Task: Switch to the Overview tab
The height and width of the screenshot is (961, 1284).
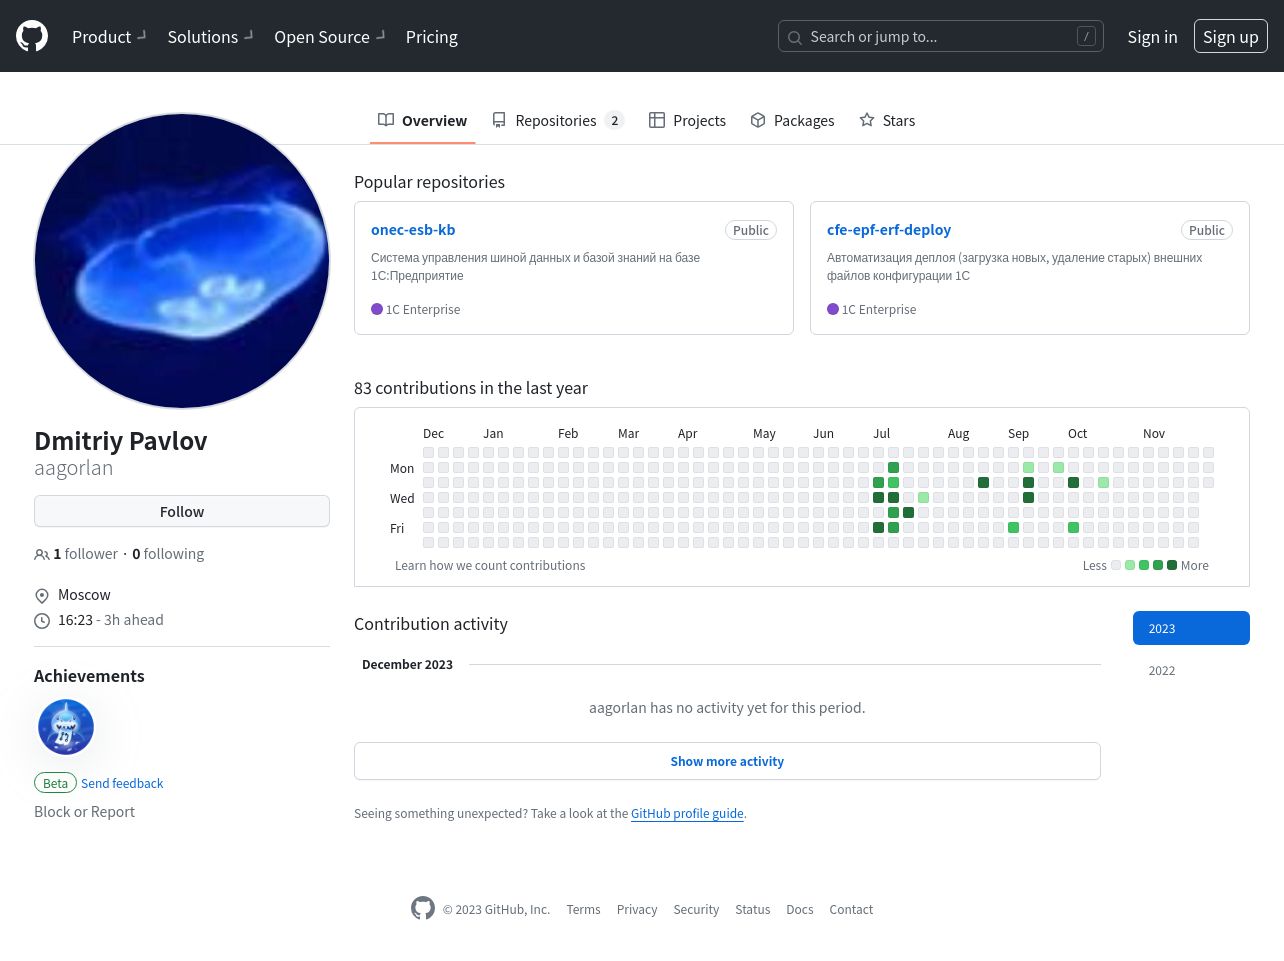Action: [x=422, y=121]
